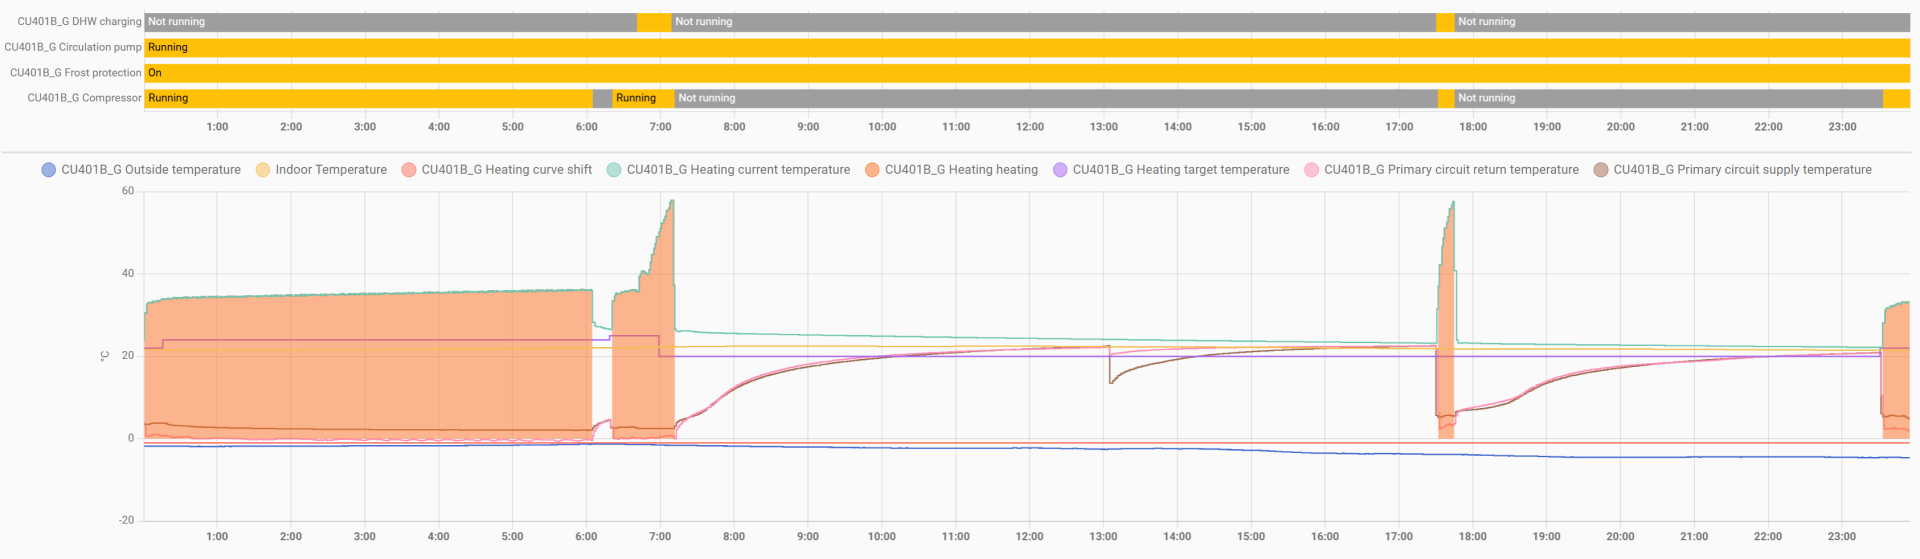Click the pink Primary circuit return circle
This screenshot has width=1920, height=559.
point(1312,170)
